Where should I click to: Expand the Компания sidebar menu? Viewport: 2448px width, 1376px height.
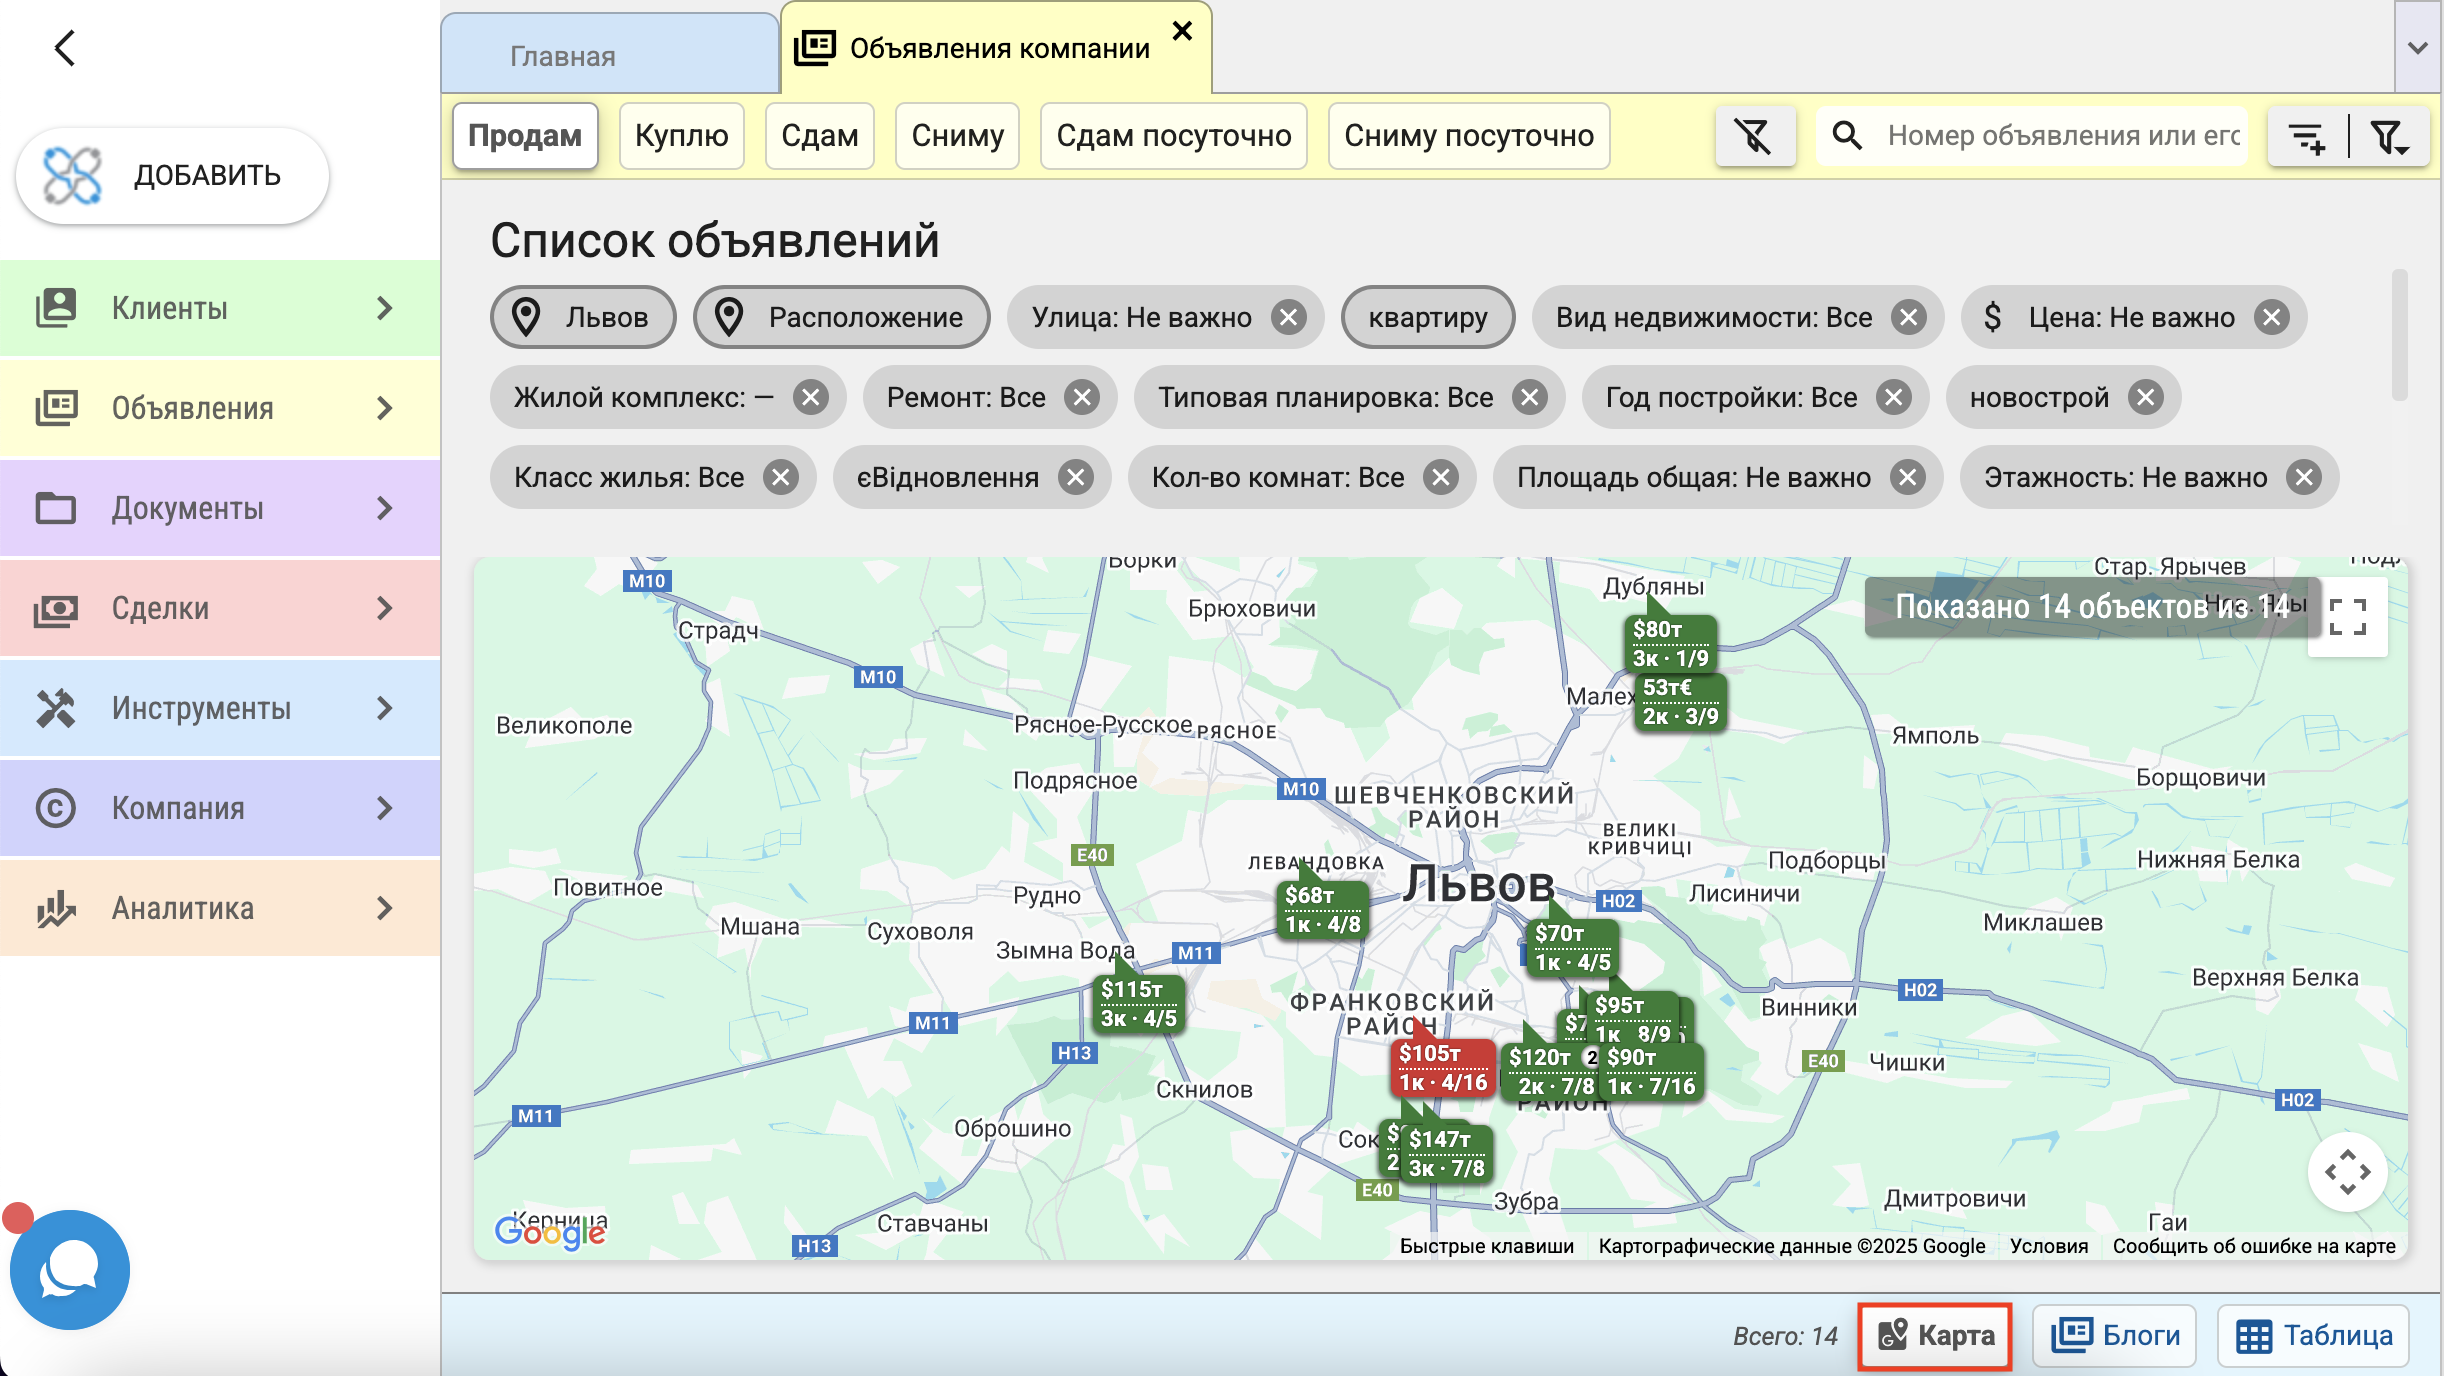(220, 808)
